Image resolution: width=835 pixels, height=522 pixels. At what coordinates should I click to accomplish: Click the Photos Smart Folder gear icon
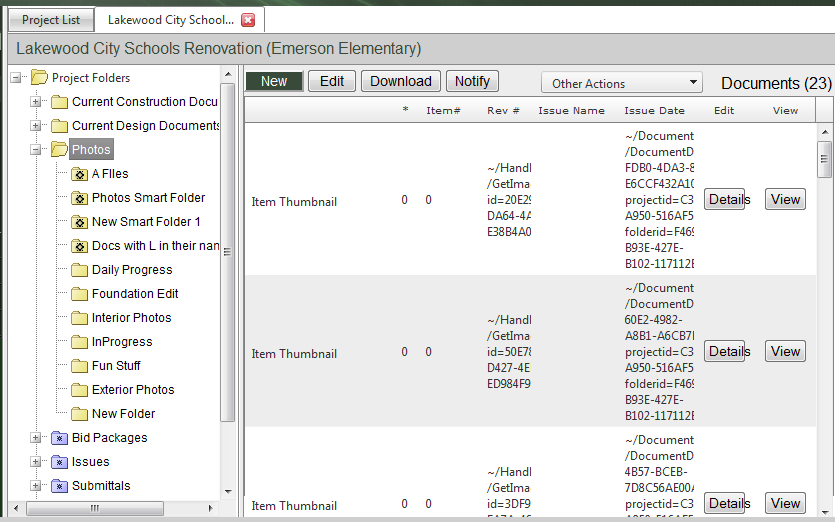pos(79,198)
